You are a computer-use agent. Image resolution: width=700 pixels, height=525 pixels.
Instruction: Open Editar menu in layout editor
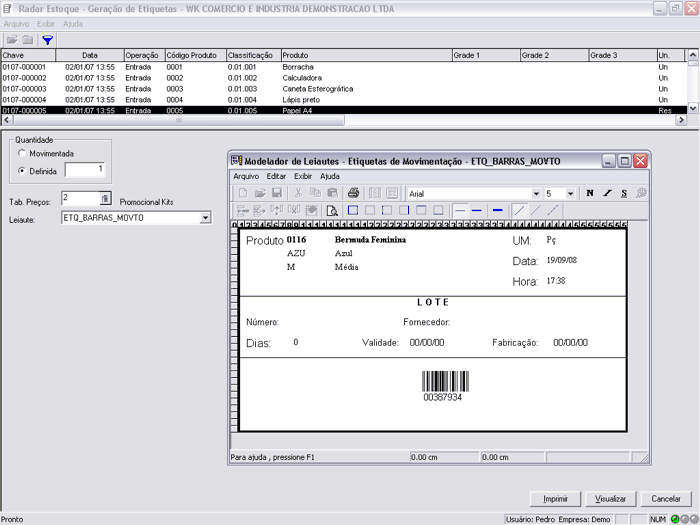click(x=276, y=176)
